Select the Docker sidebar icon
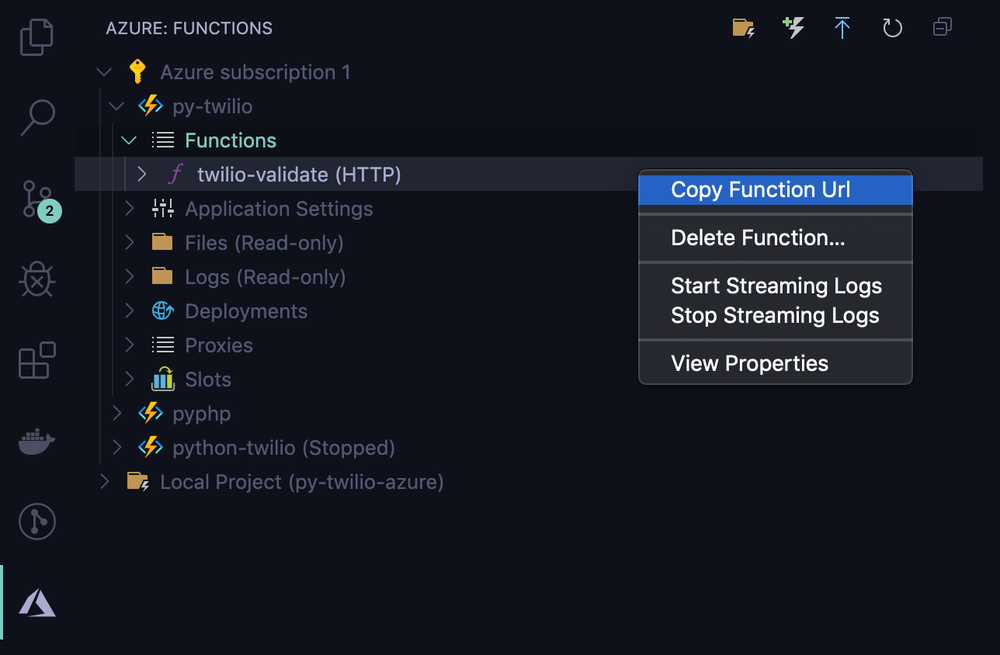The image size is (1000, 655). tap(36, 441)
